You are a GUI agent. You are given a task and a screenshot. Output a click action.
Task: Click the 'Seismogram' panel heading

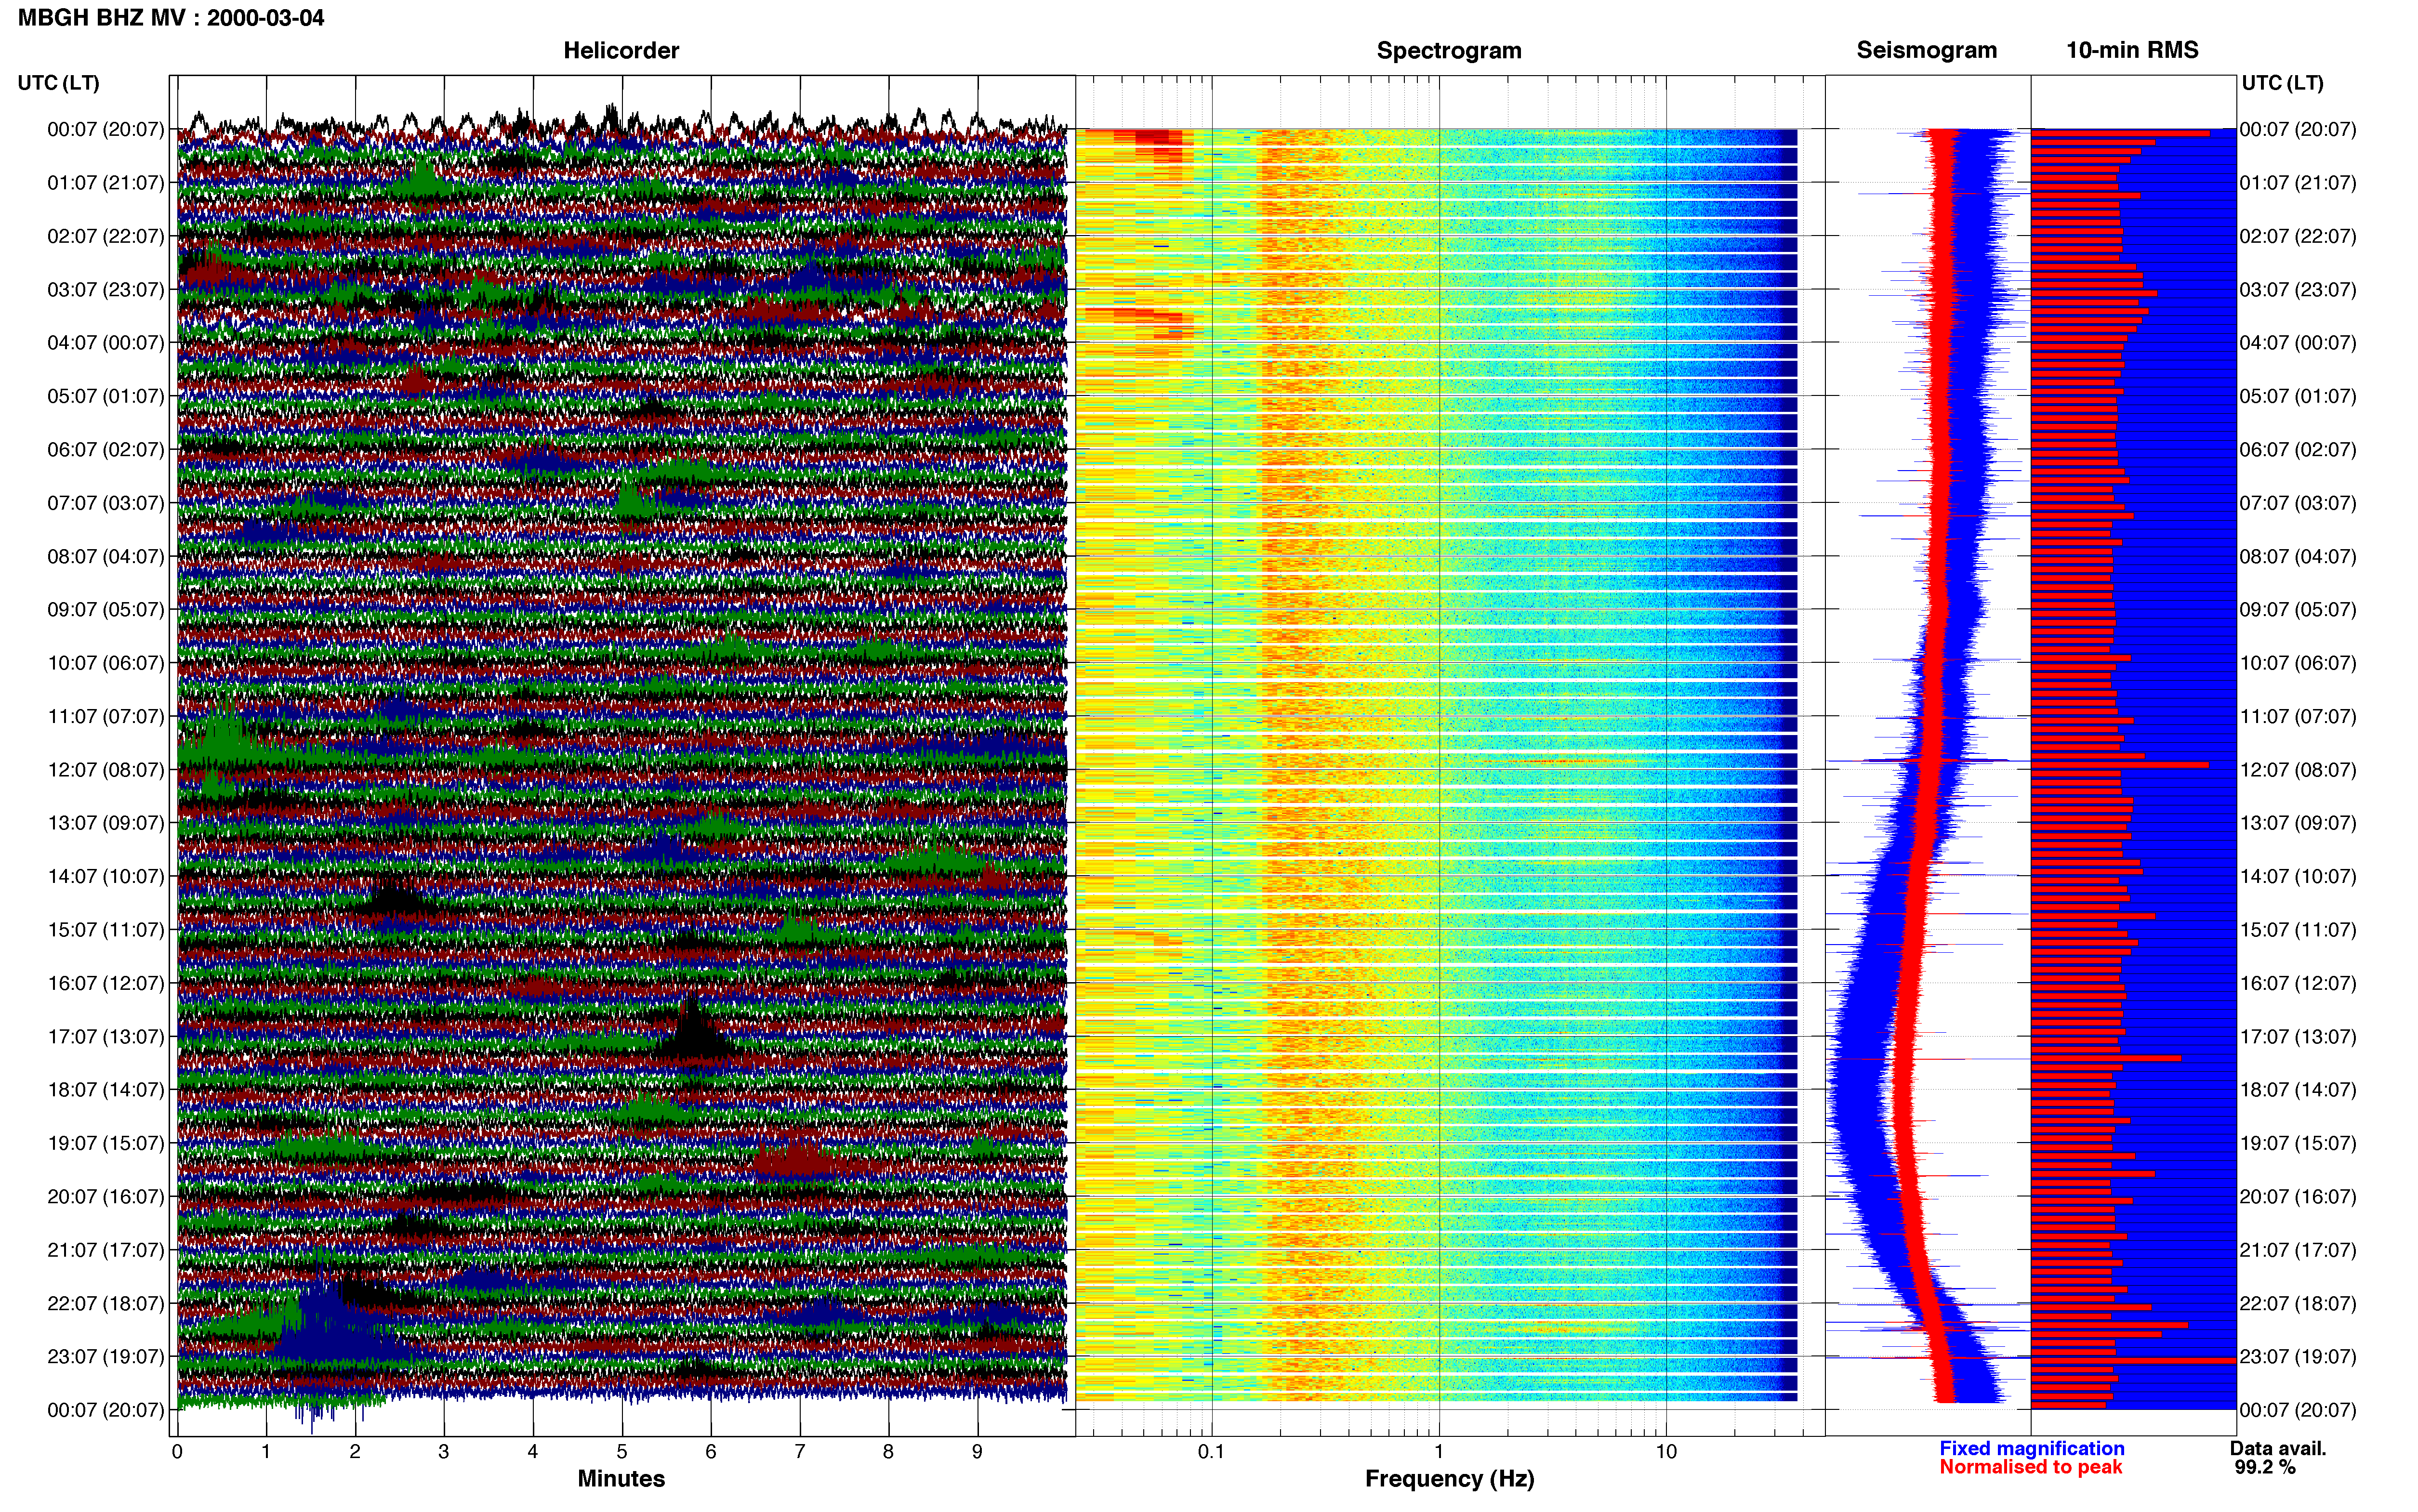(x=1926, y=50)
